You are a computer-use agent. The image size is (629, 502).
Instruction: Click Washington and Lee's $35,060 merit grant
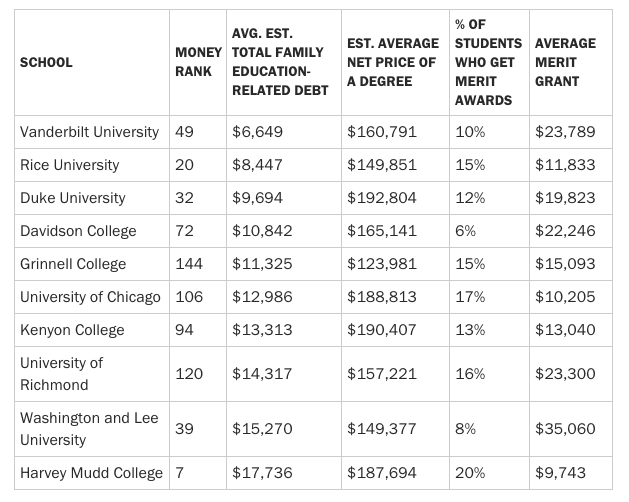pos(565,428)
